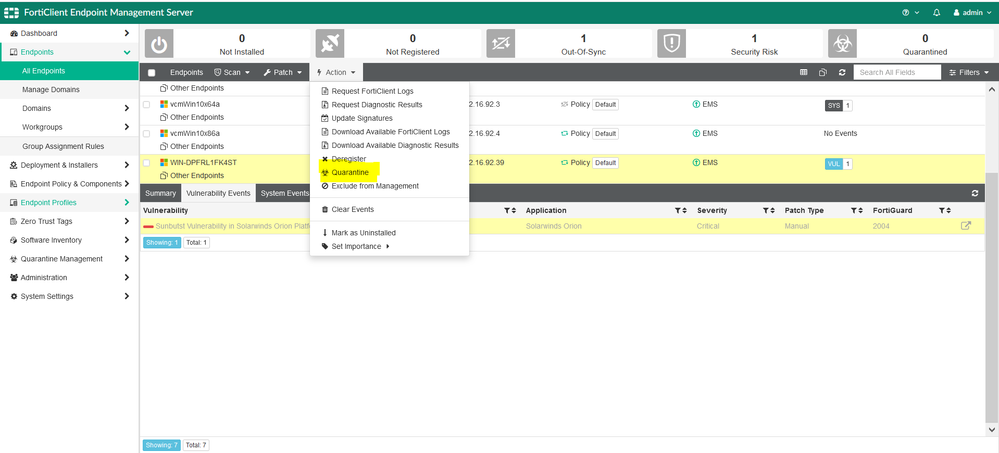Open the Sunburst vulnerability external link icon

966,226
